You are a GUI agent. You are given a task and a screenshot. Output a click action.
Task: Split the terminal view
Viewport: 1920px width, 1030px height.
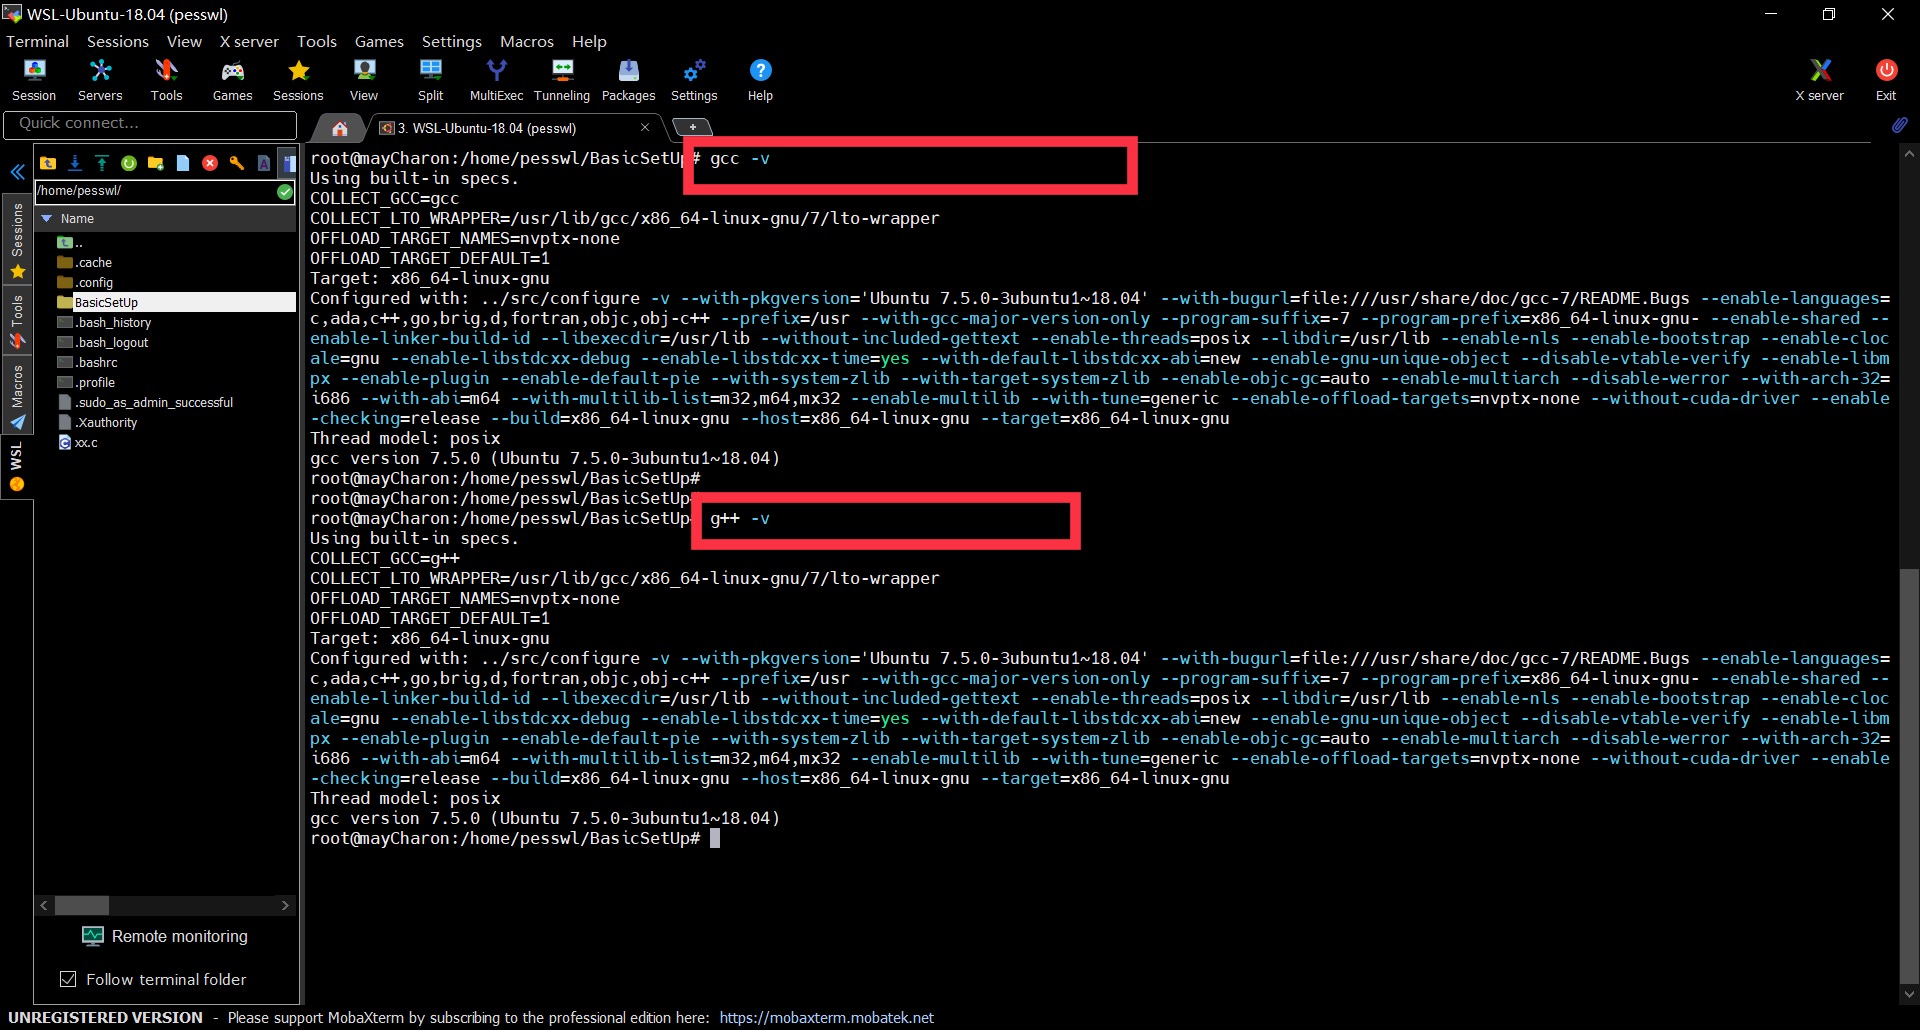point(430,78)
